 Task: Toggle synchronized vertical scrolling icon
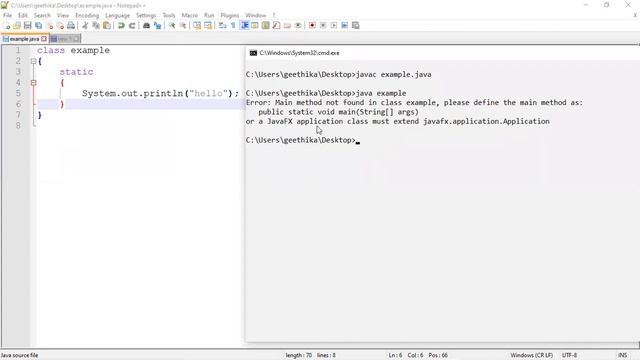(x=197, y=25)
